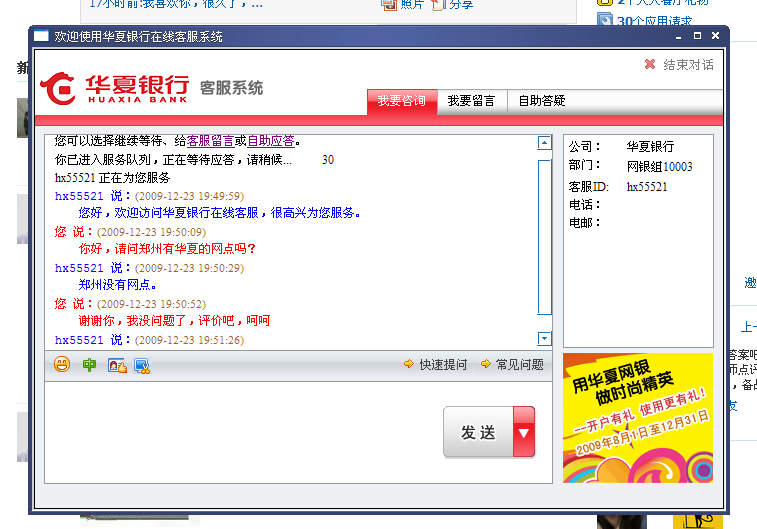Viewport: 757px width, 529px height.
Task: Click the message 郑州没有网点。
Action: click(x=117, y=285)
